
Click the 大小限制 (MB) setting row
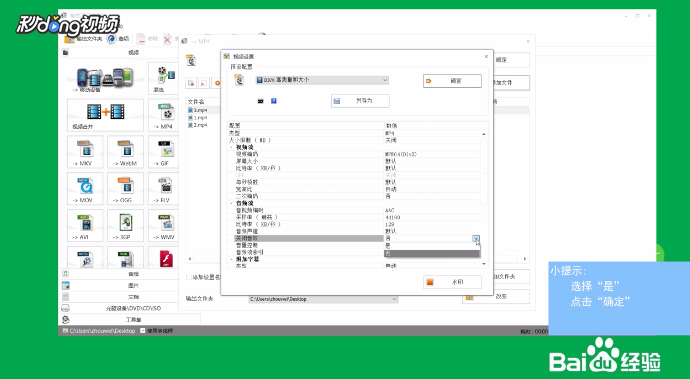coord(354,140)
